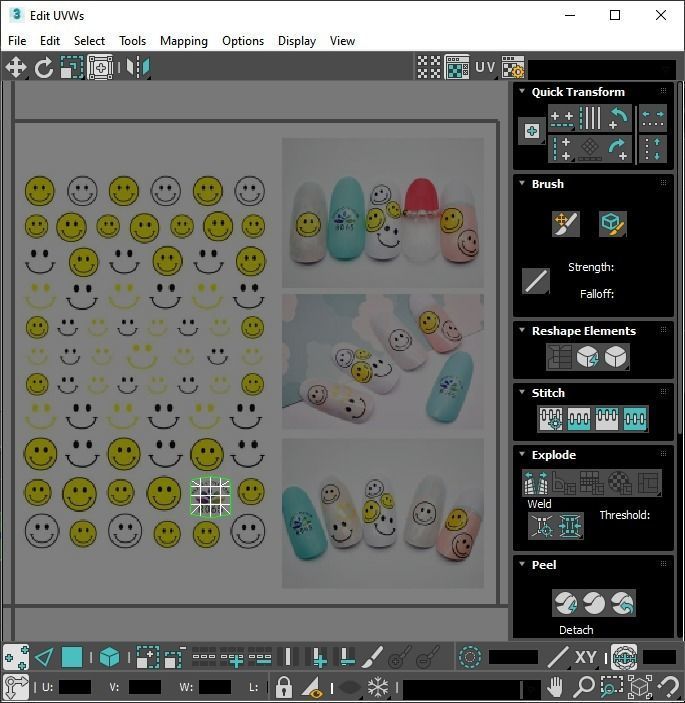Screen dimensions: 685x703
Task: Open the texture checker options icon
Action: 513,68
